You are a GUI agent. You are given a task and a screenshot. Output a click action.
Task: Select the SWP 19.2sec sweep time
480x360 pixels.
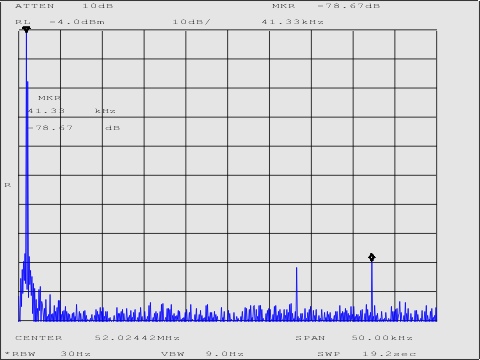pyautogui.click(x=367, y=354)
